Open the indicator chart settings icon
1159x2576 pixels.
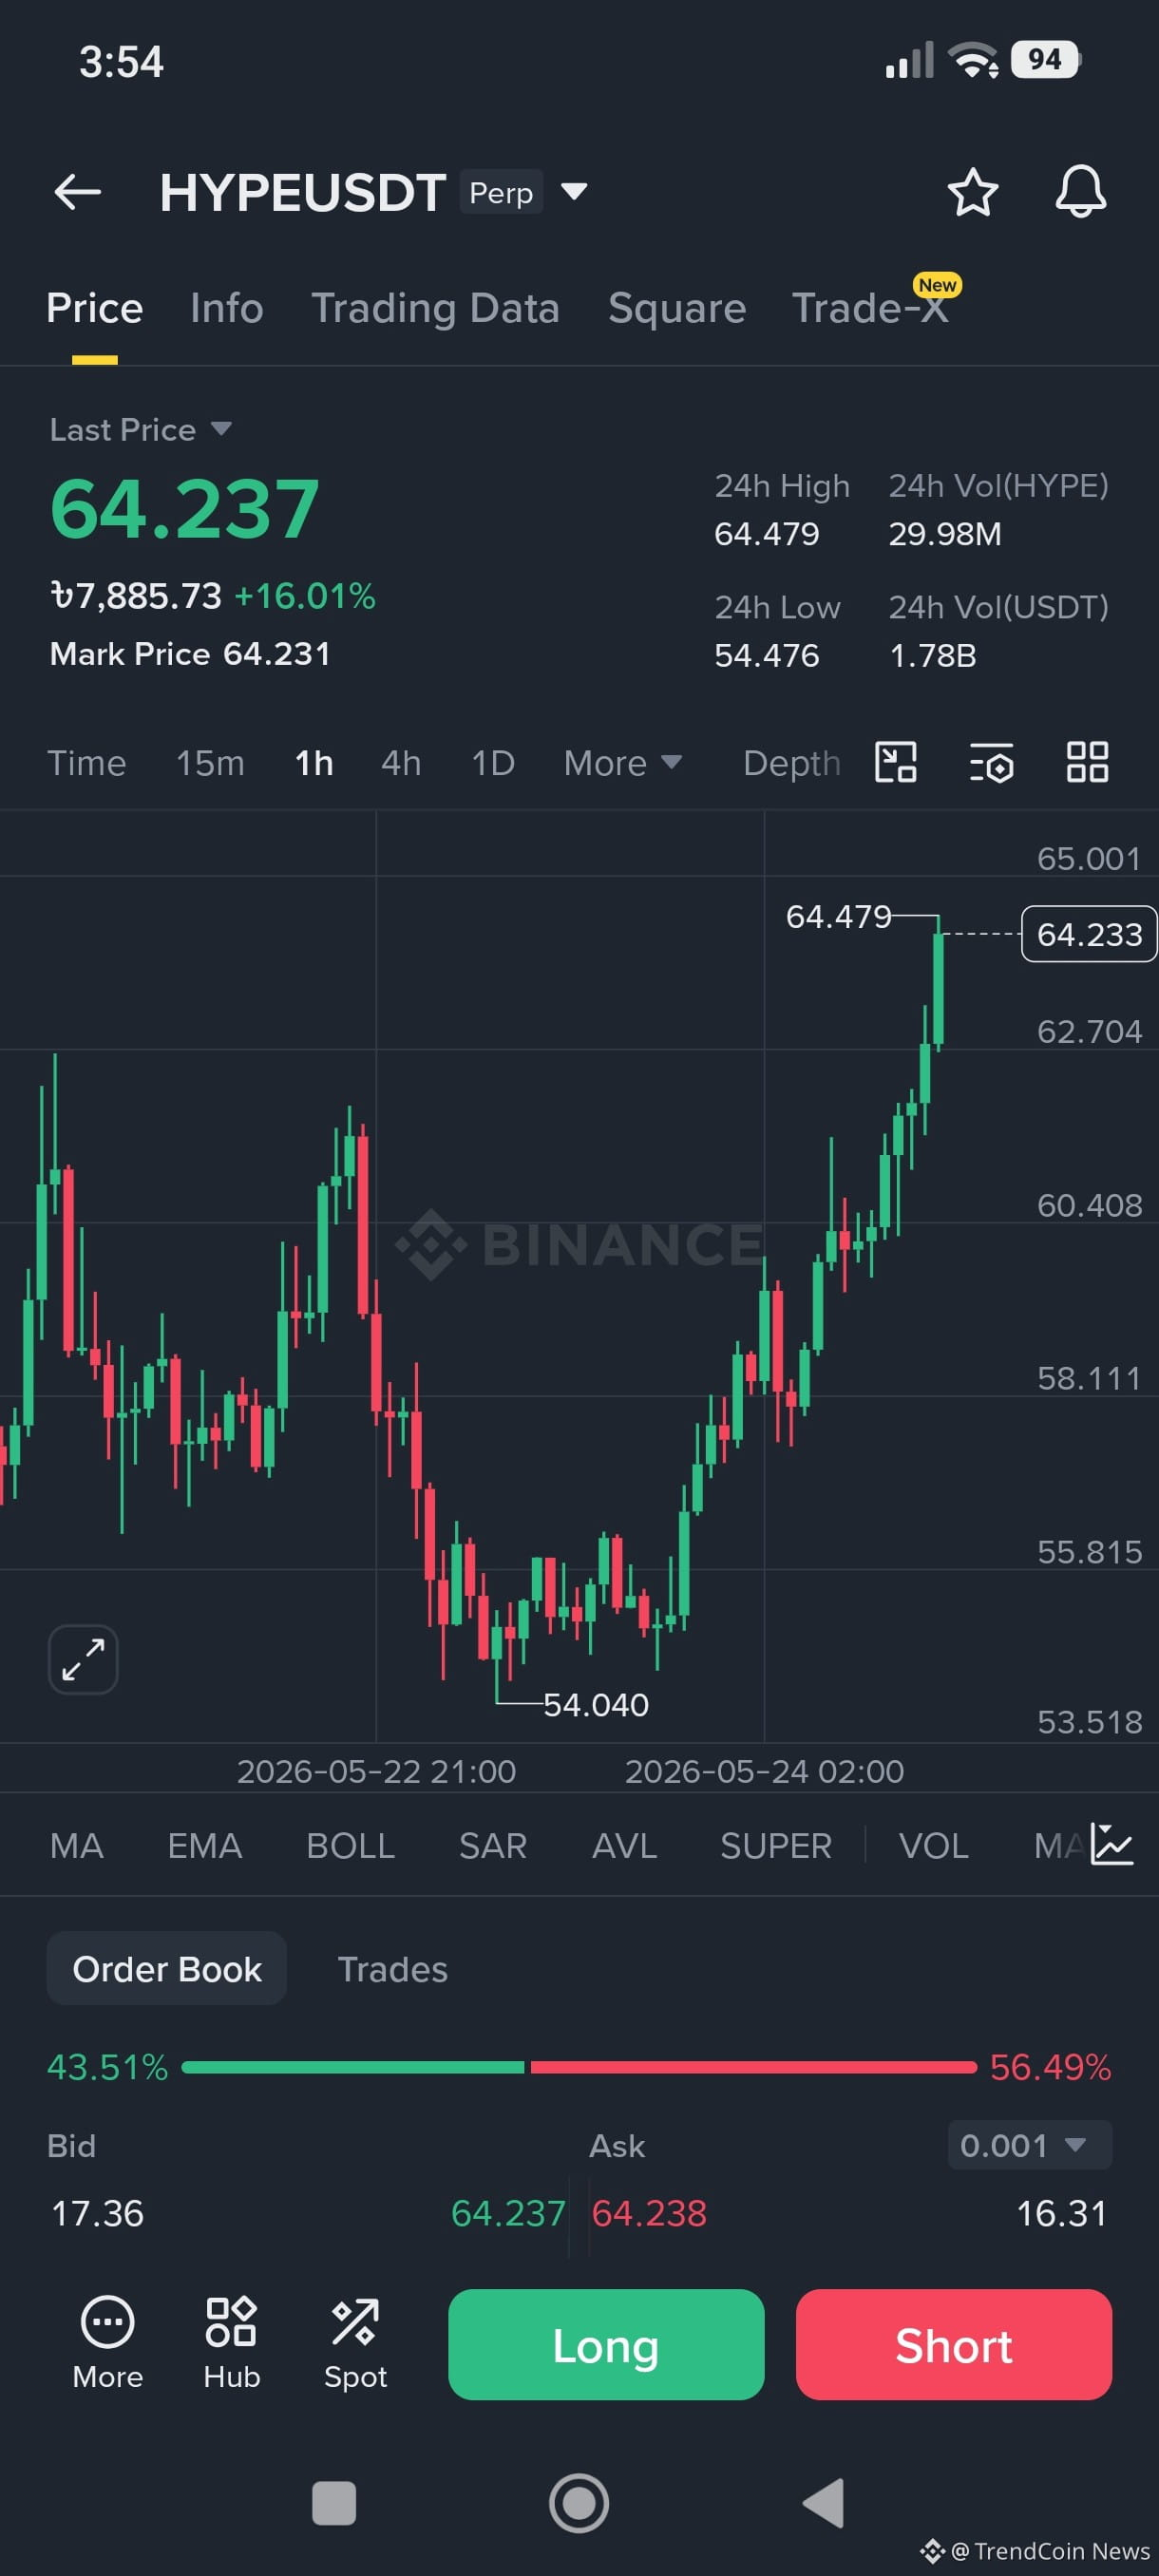click(x=1111, y=1844)
